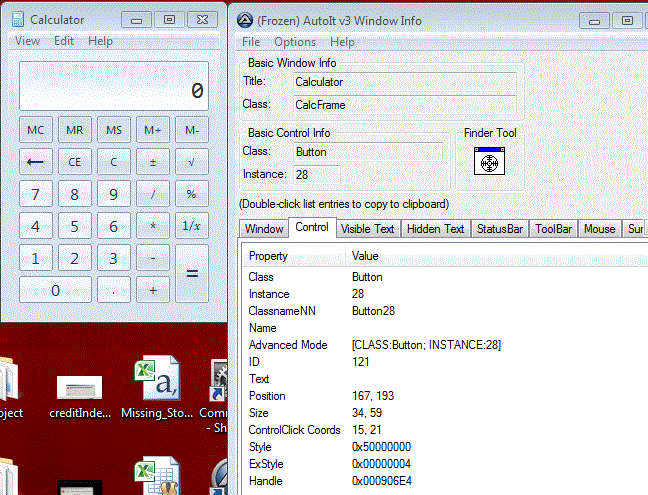648x495 pixels.
Task: Click the CE button in Calculator
Action: [74, 162]
